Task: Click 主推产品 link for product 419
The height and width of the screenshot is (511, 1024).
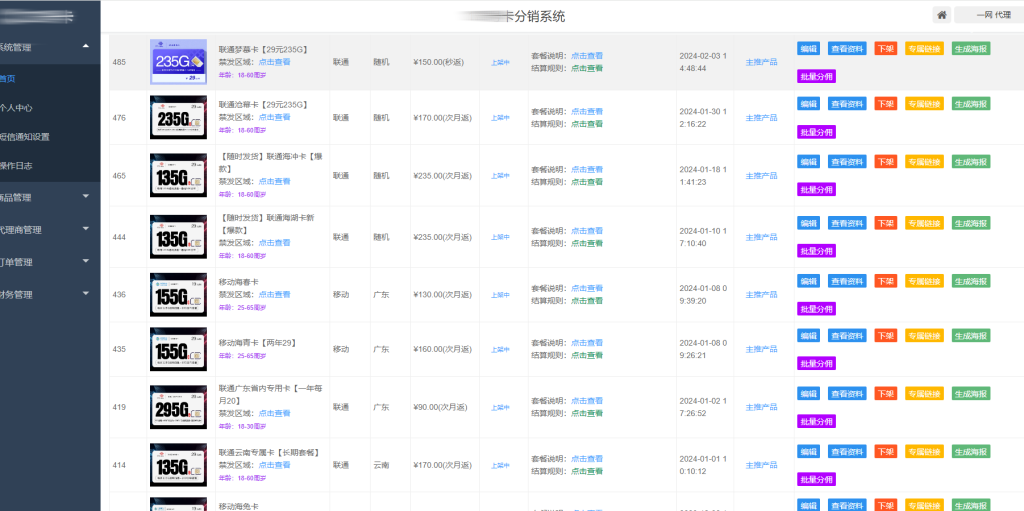Action: click(761, 407)
